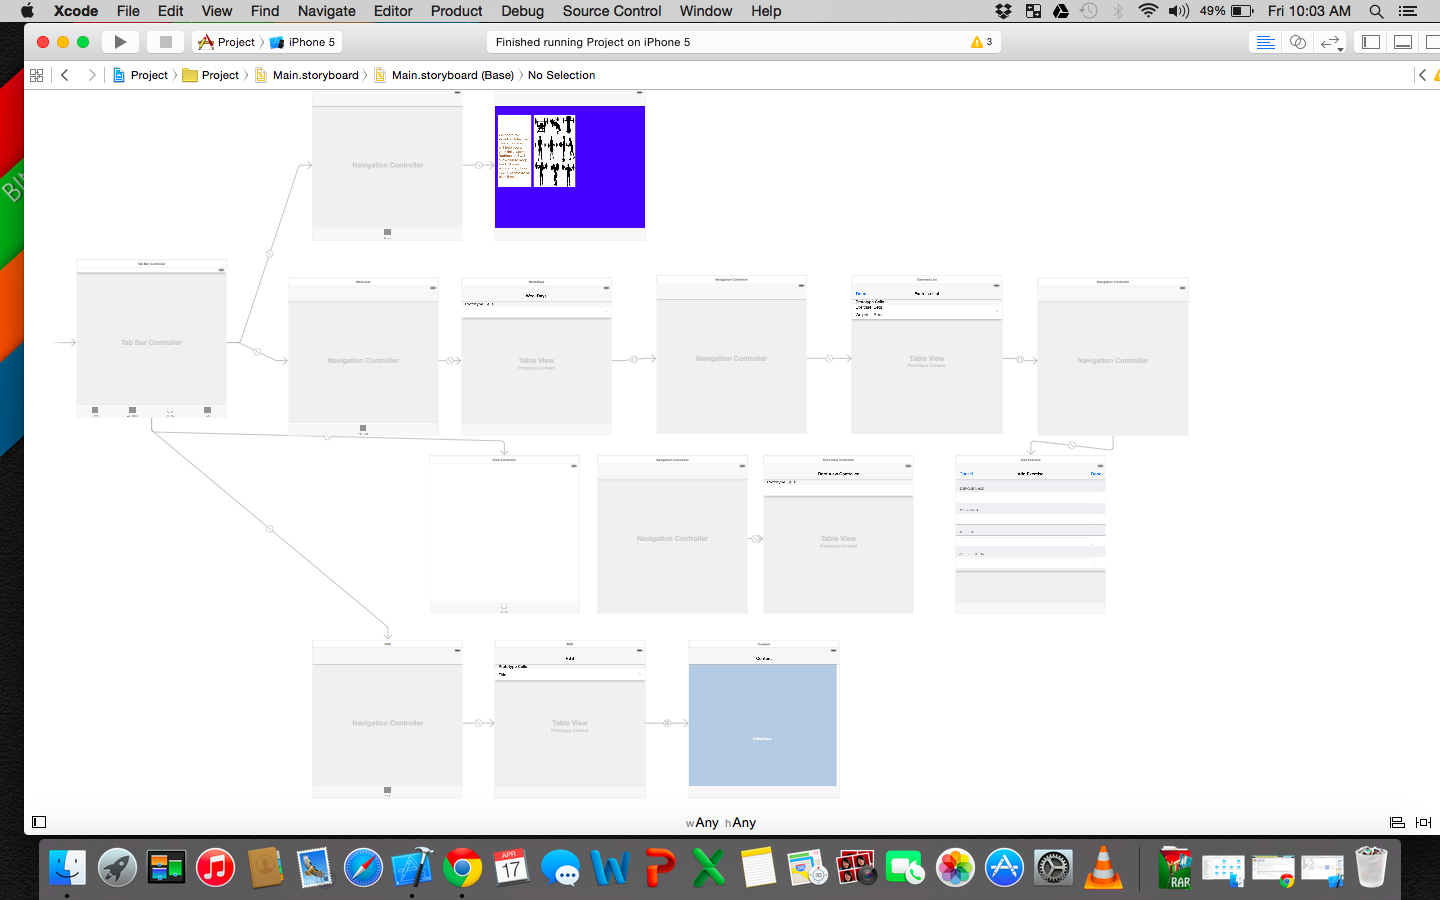
Task: Click the Pin constraints button at bottom right
Action: click(x=1423, y=822)
